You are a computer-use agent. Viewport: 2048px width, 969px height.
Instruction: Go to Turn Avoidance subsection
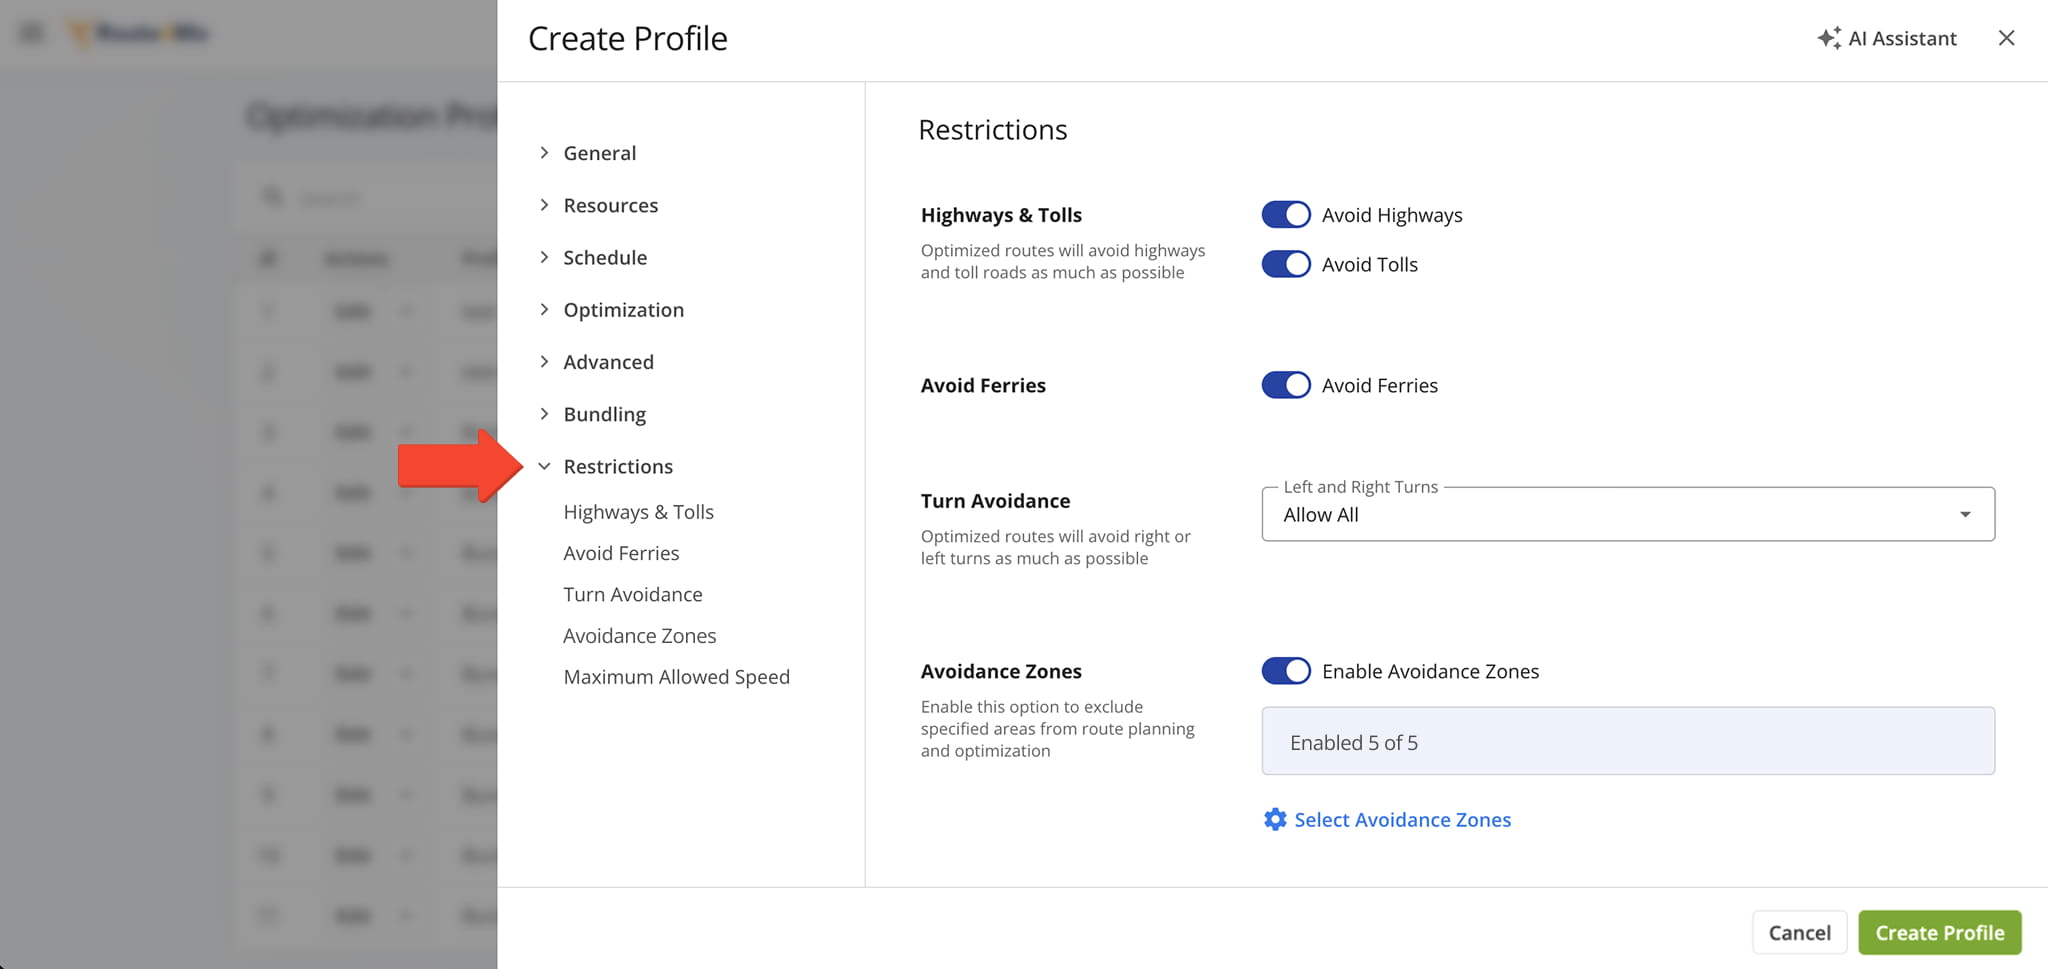pos(632,594)
